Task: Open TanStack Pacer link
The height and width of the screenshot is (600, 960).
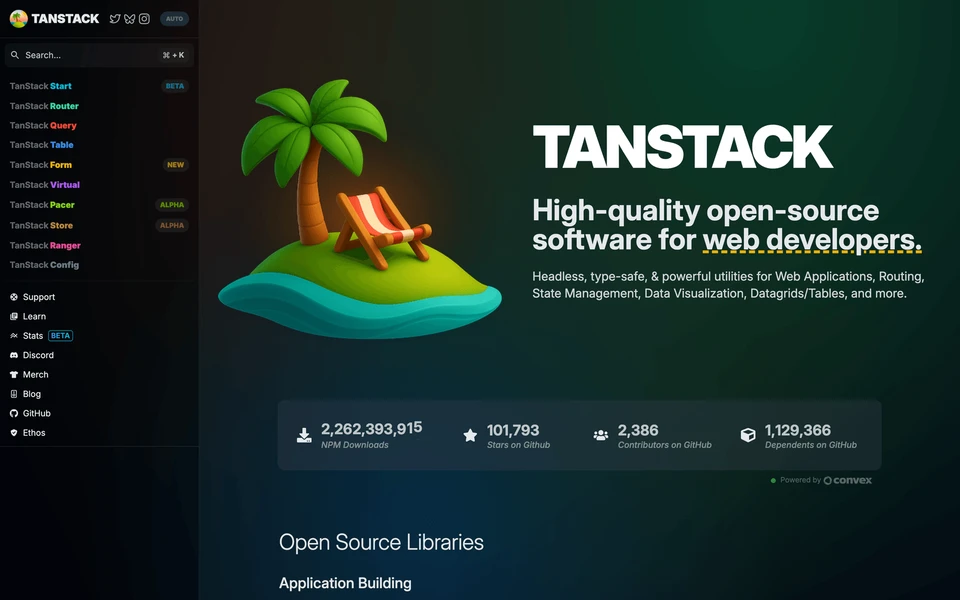Action: tap(42, 205)
